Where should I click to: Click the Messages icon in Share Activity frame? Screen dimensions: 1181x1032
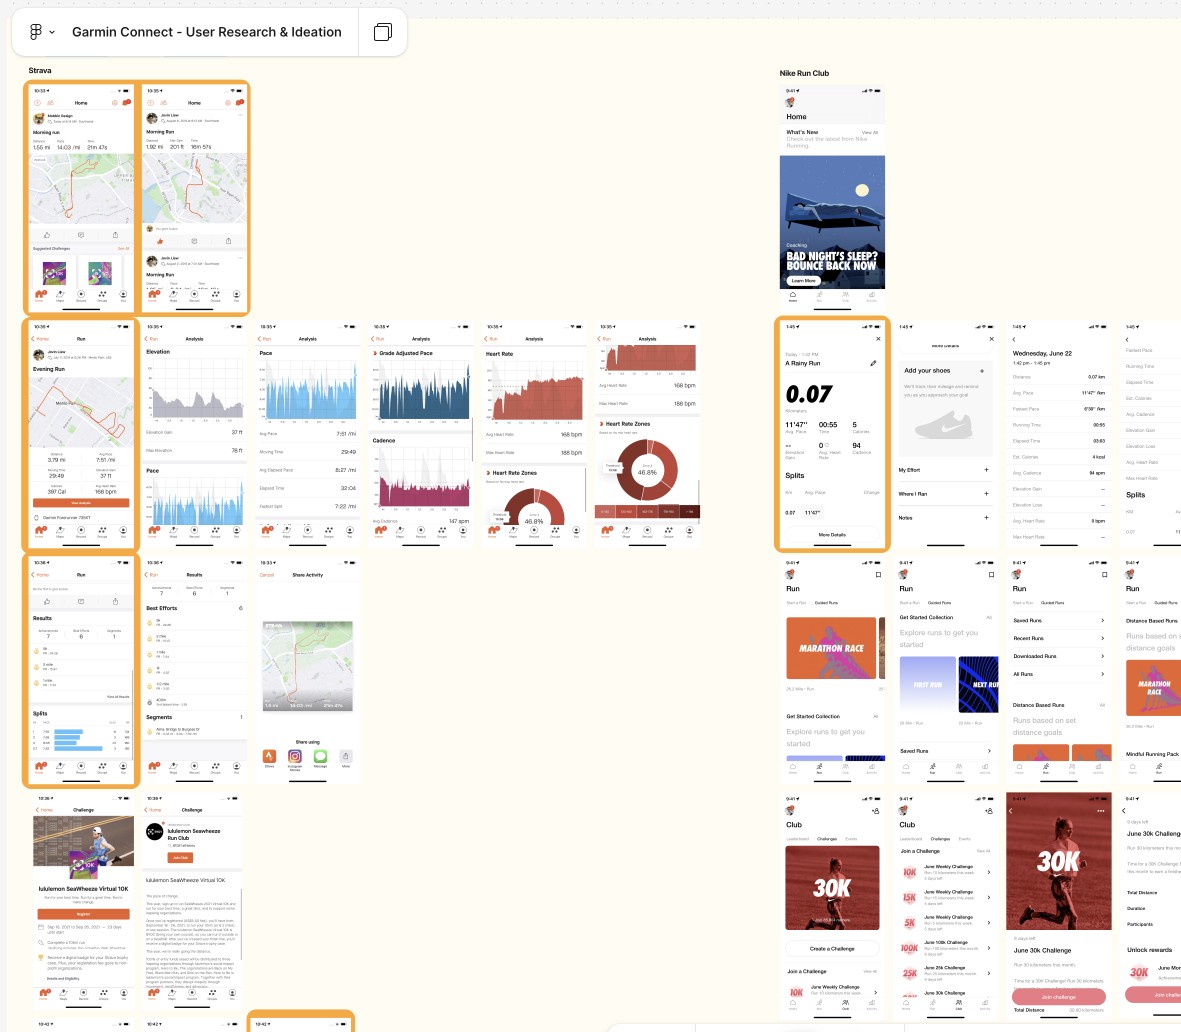point(320,756)
